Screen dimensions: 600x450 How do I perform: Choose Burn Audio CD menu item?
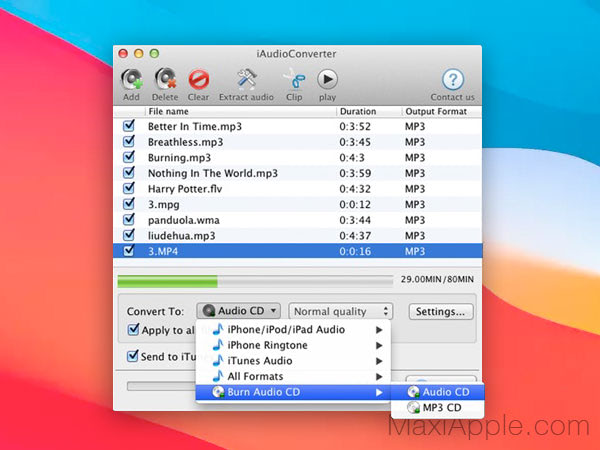(293, 392)
